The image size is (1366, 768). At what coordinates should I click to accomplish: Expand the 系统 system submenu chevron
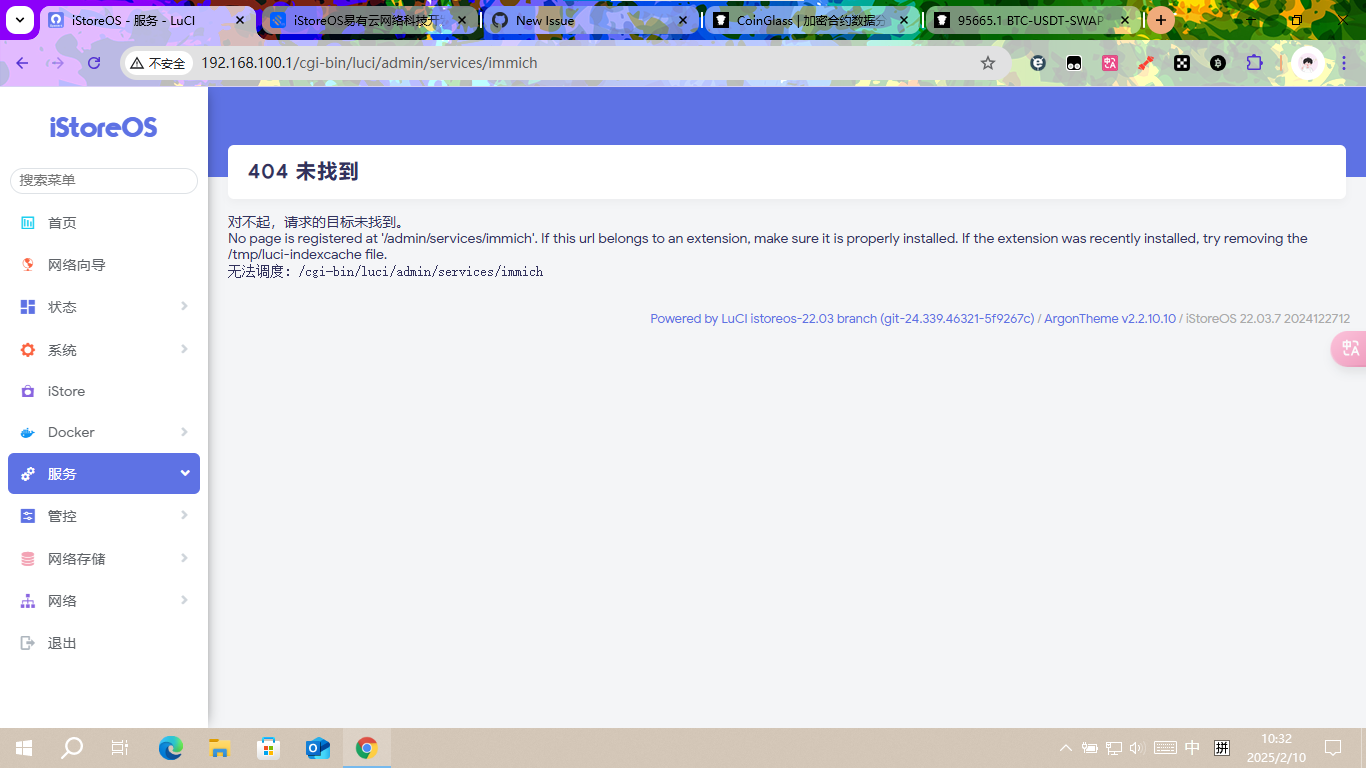(x=184, y=349)
